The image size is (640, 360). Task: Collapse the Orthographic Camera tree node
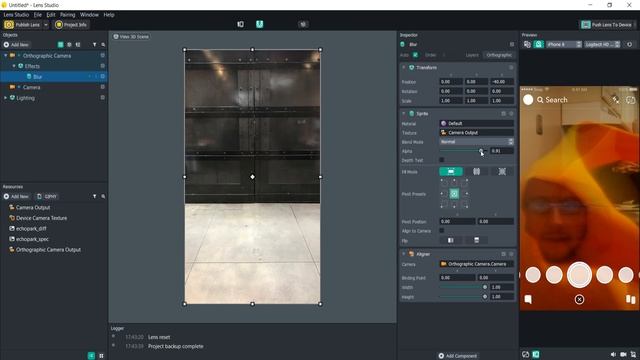click(x=6, y=56)
